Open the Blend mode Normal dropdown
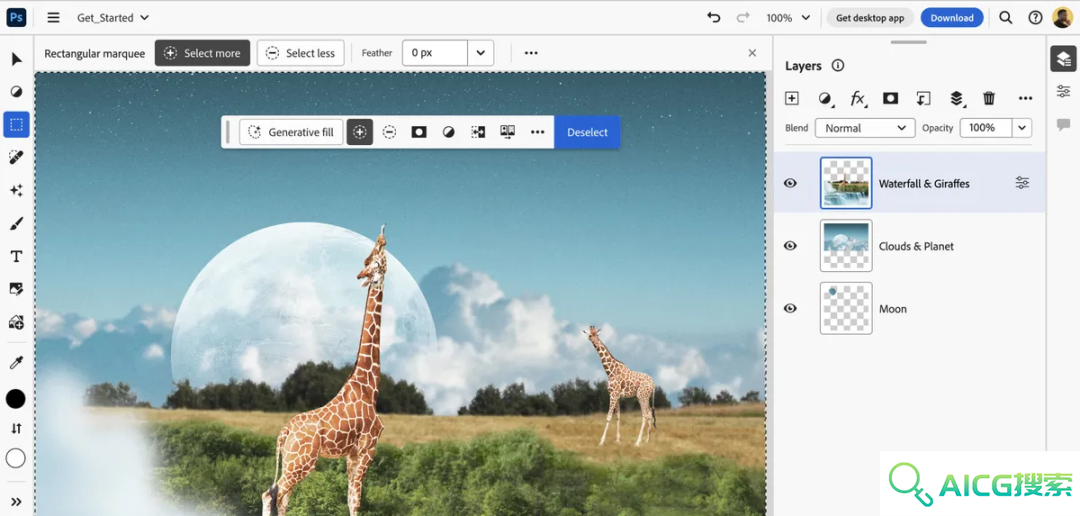This screenshot has width=1080, height=516. point(865,128)
